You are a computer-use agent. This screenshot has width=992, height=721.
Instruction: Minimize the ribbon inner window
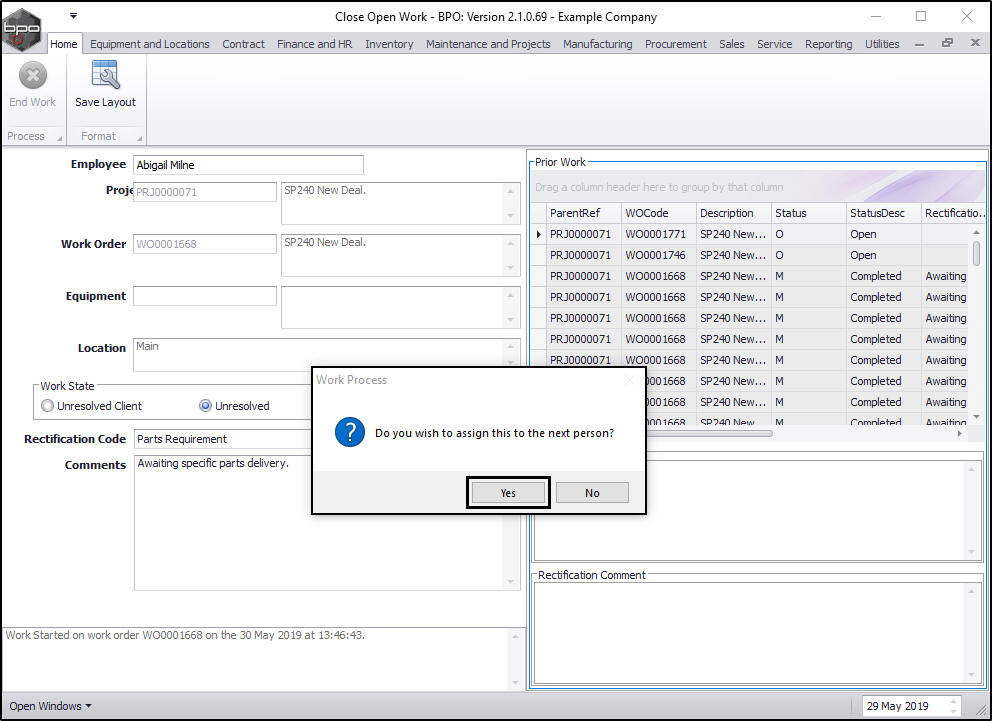point(919,44)
